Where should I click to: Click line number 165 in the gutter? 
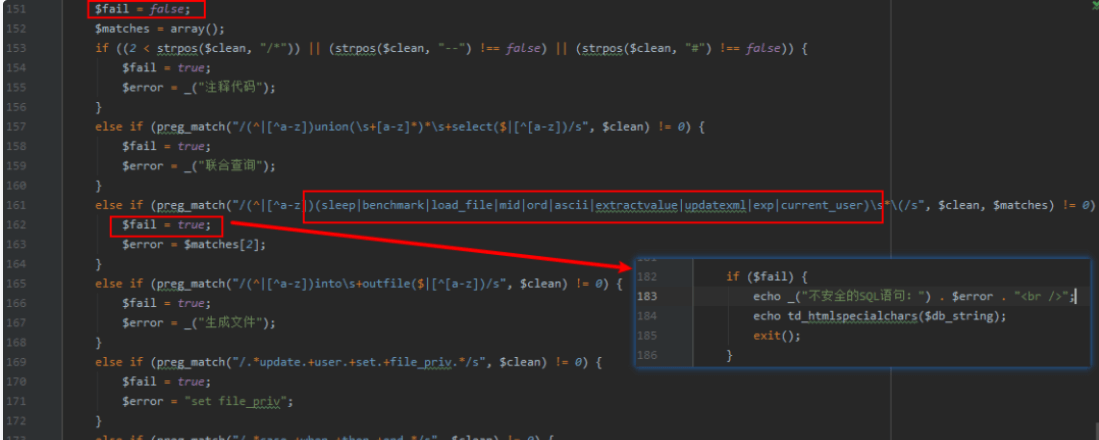16,284
